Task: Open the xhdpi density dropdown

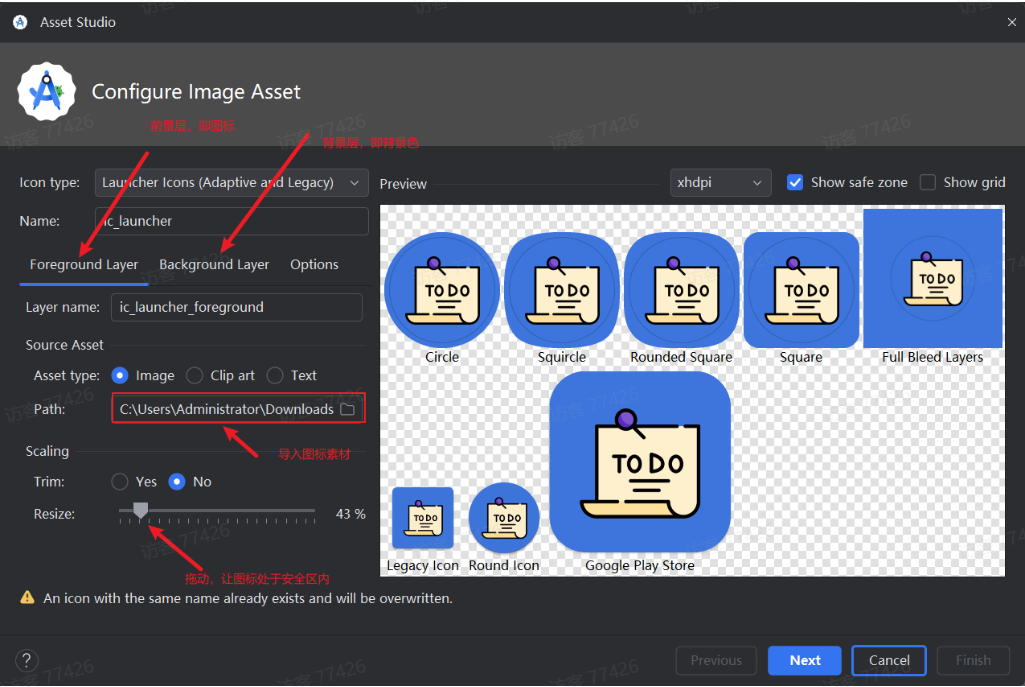Action: pyautogui.click(x=720, y=182)
